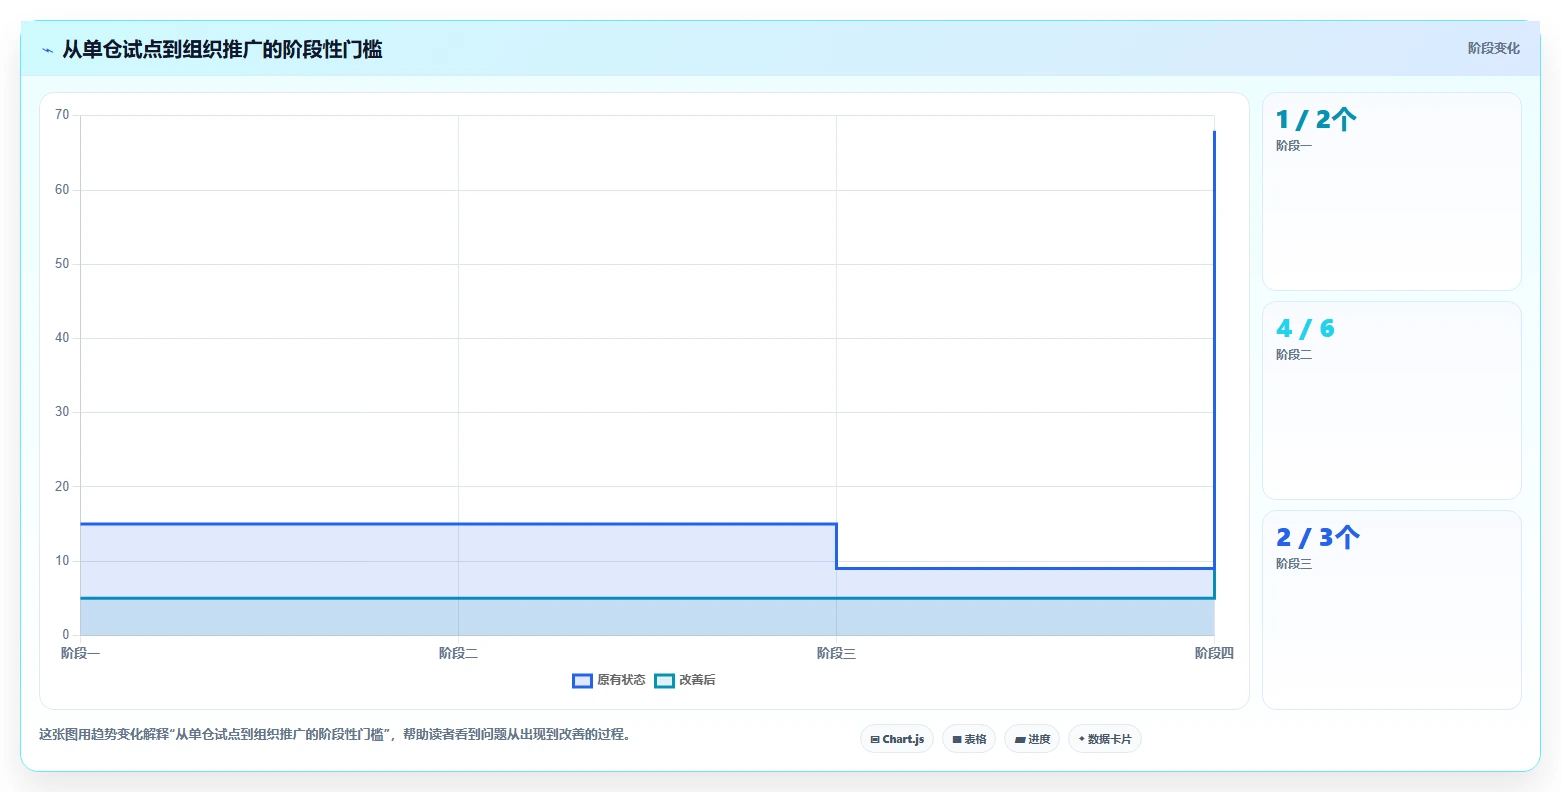Click the 2 / 3个 value text
The height and width of the screenshot is (792, 1561).
pos(1318,538)
